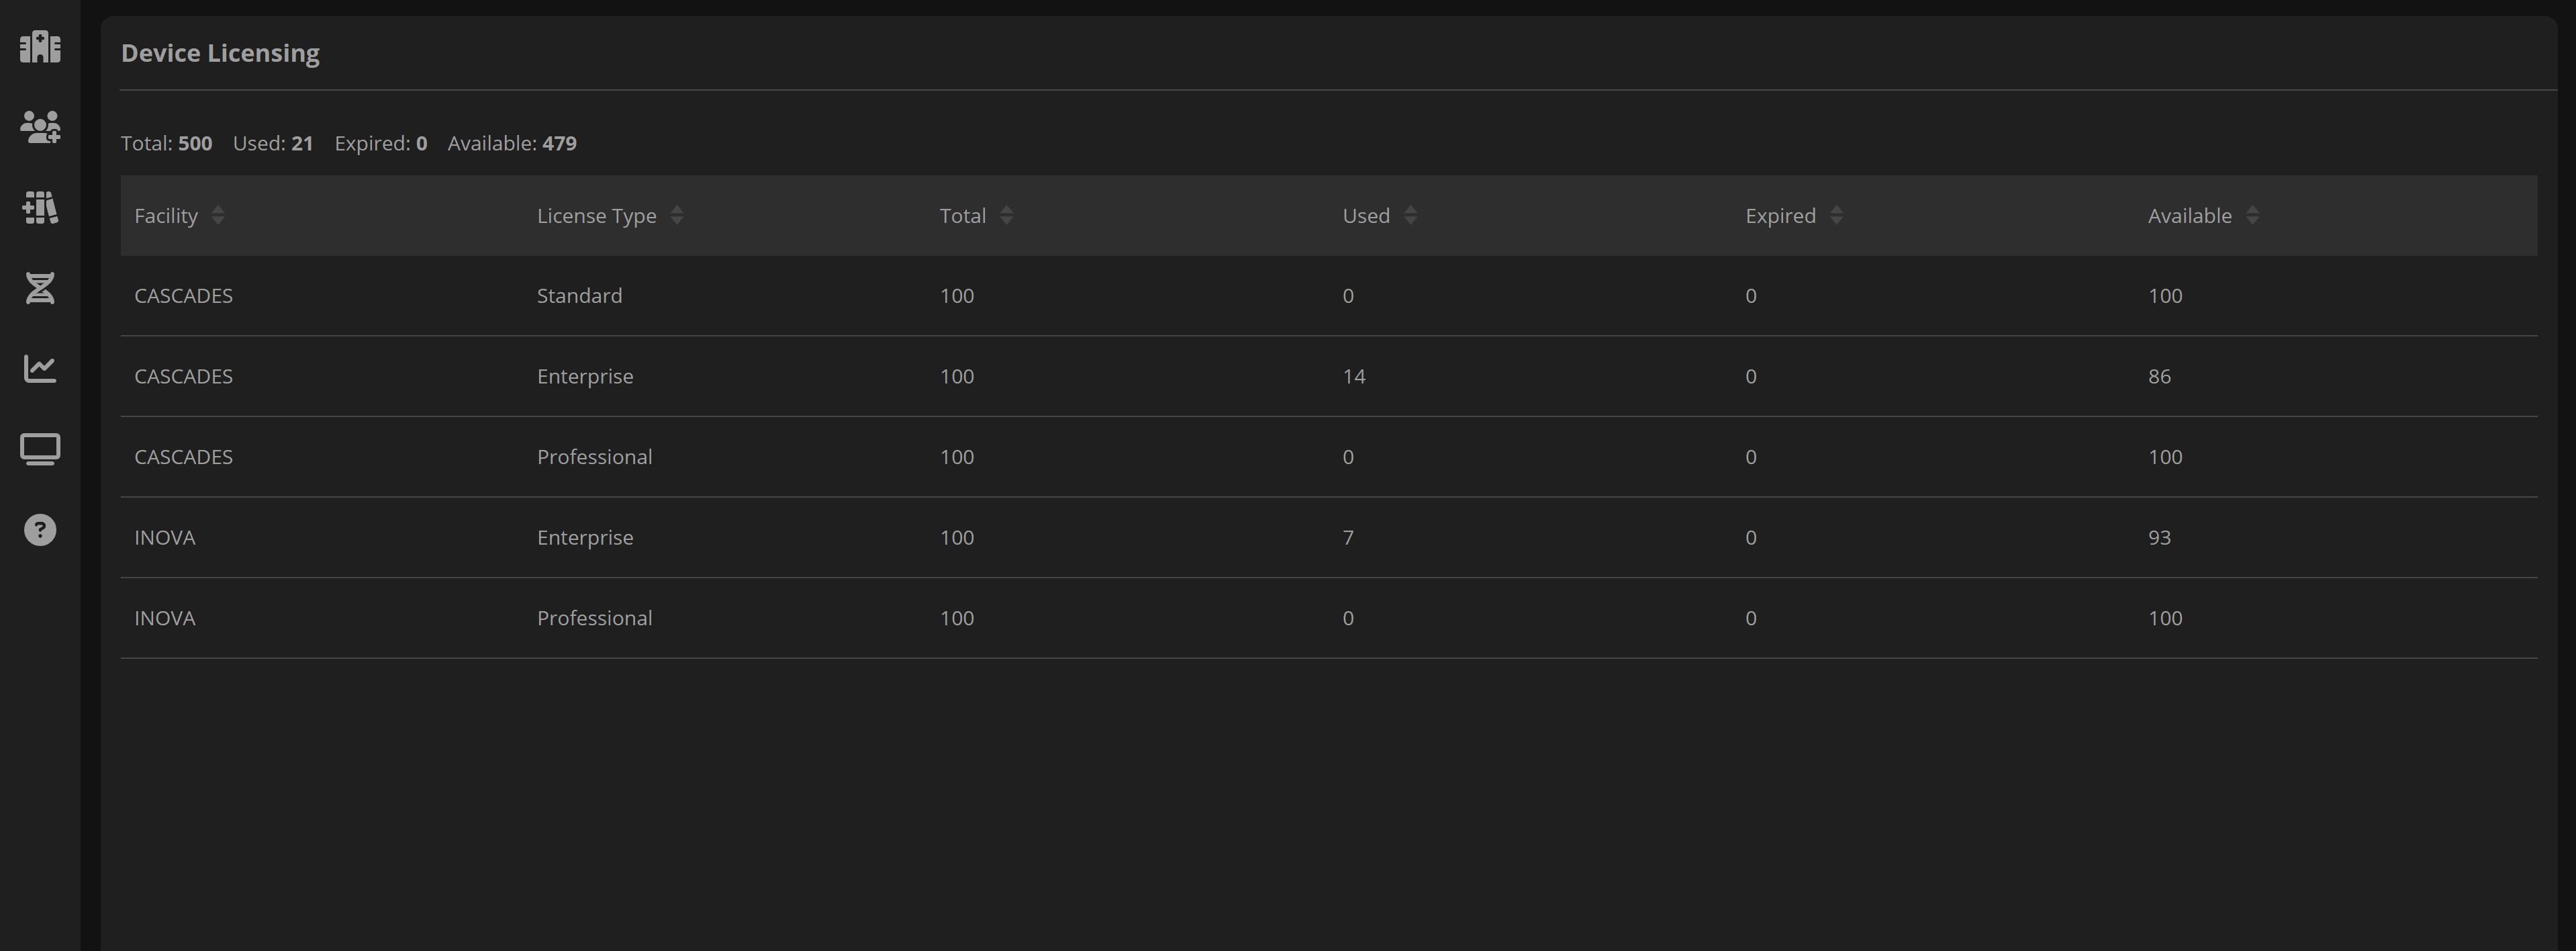Open the users group icon in sidebar
Image resolution: width=2576 pixels, height=951 pixels.
40,127
